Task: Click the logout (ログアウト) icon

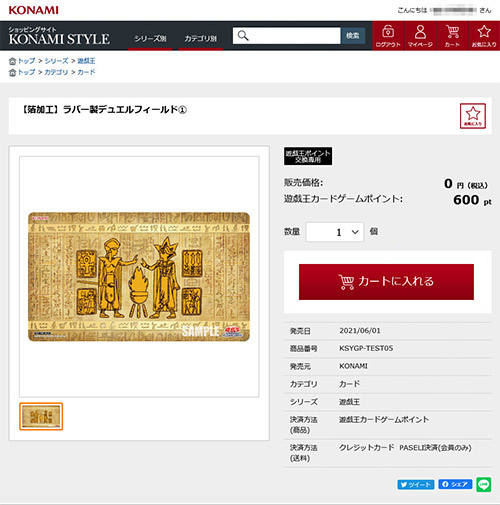Action: 388,36
